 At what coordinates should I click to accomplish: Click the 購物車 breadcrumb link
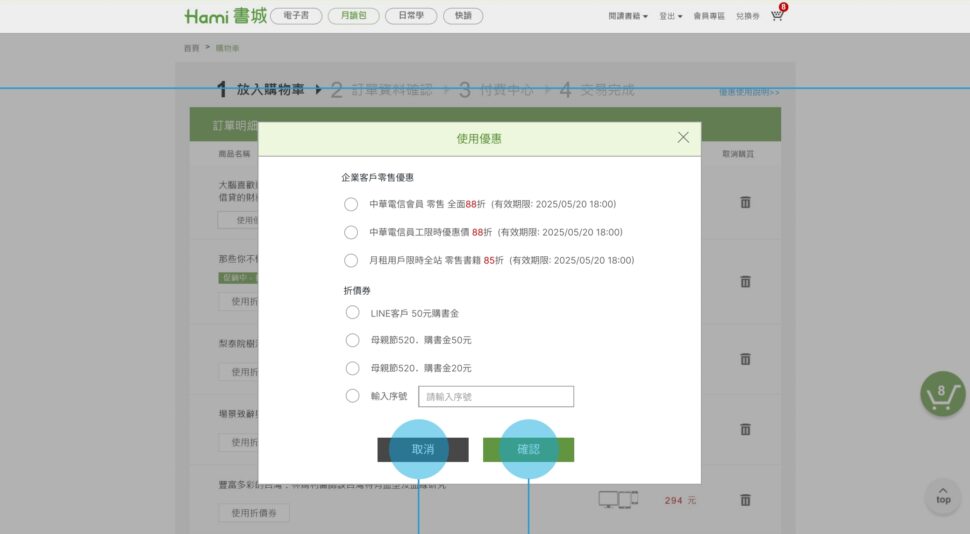[227, 48]
